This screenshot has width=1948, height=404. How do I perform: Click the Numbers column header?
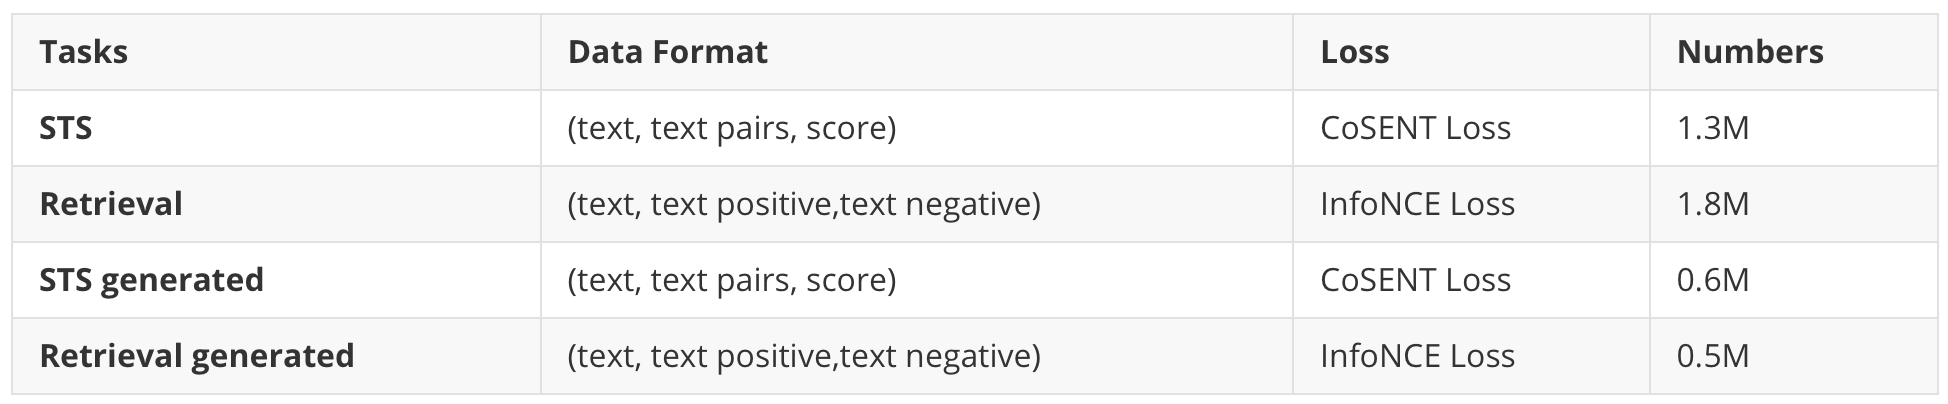point(1749,52)
